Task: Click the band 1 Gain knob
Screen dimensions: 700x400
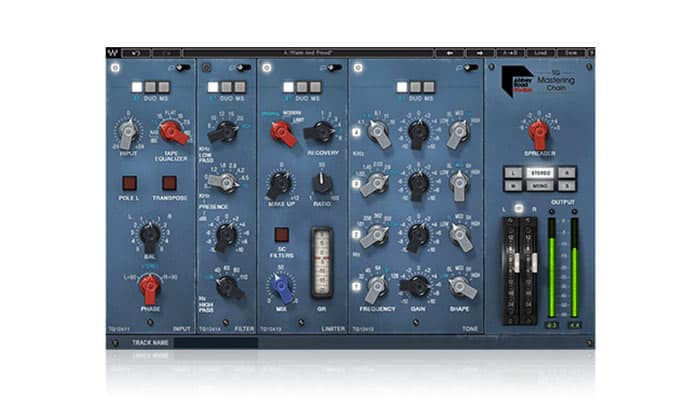Action: click(x=415, y=286)
